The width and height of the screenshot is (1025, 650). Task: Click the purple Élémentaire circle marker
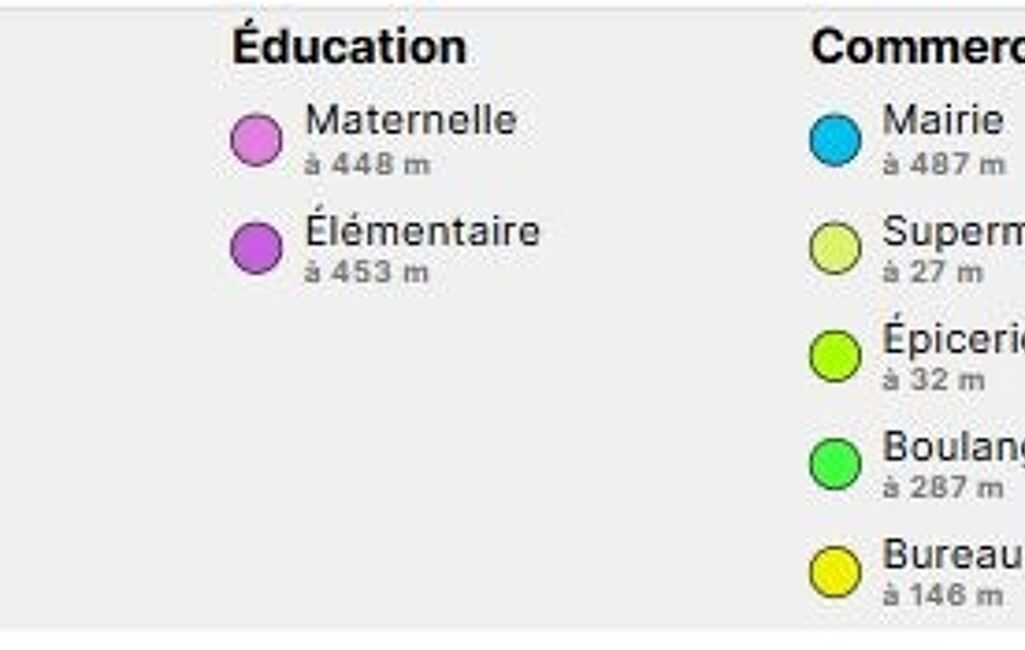point(256,248)
